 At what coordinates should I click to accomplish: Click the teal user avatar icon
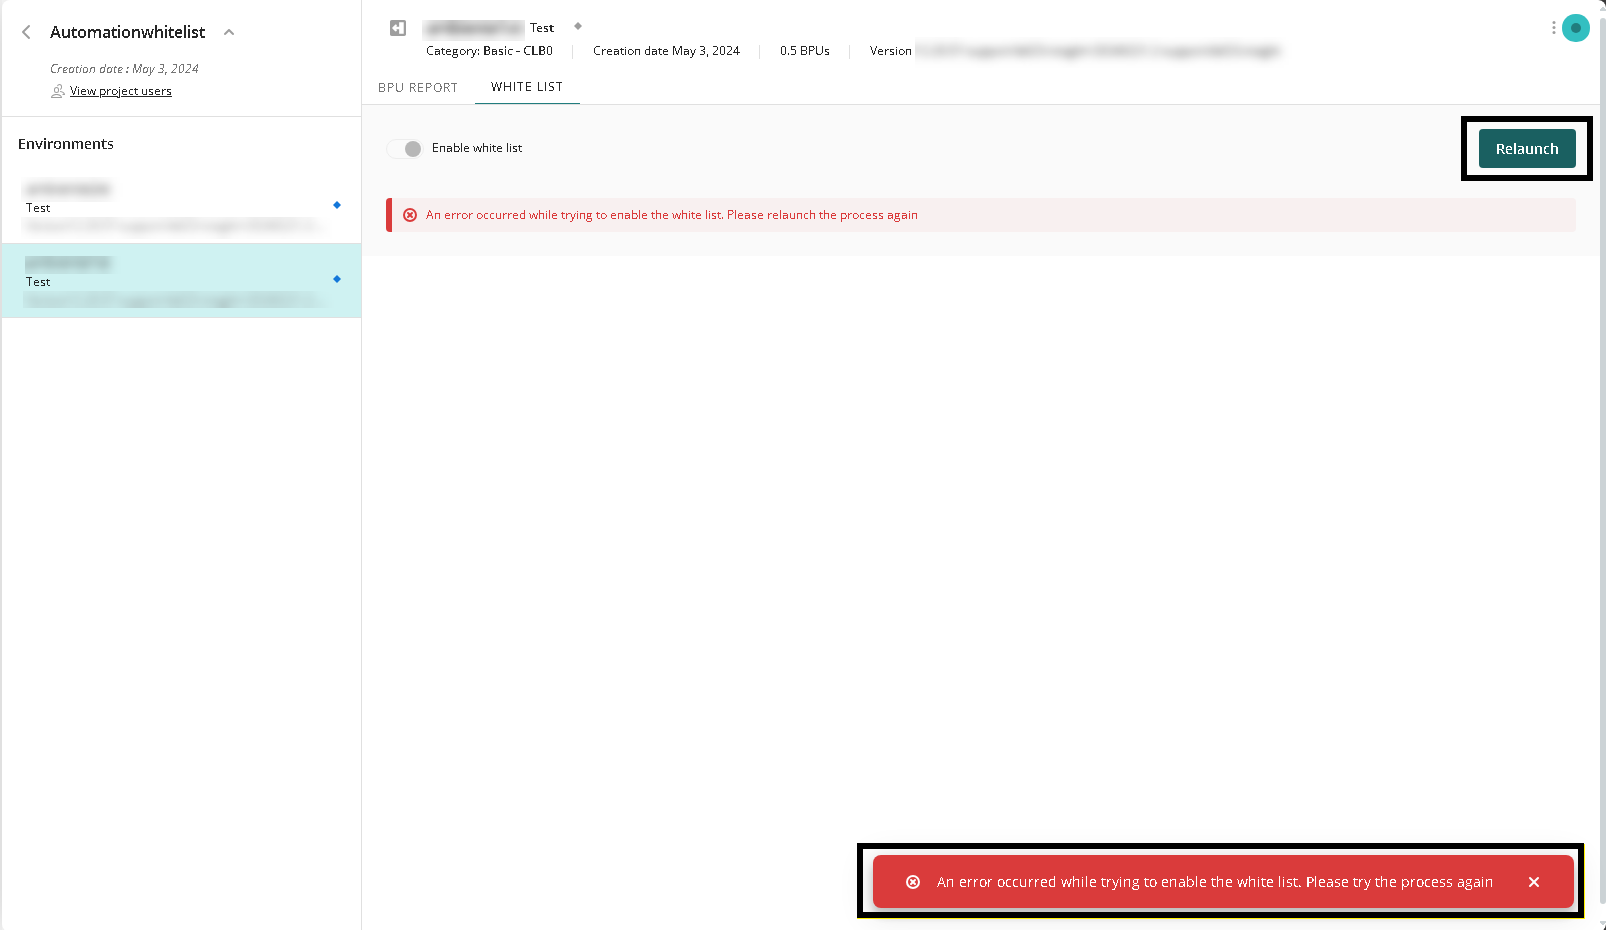coord(1576,28)
